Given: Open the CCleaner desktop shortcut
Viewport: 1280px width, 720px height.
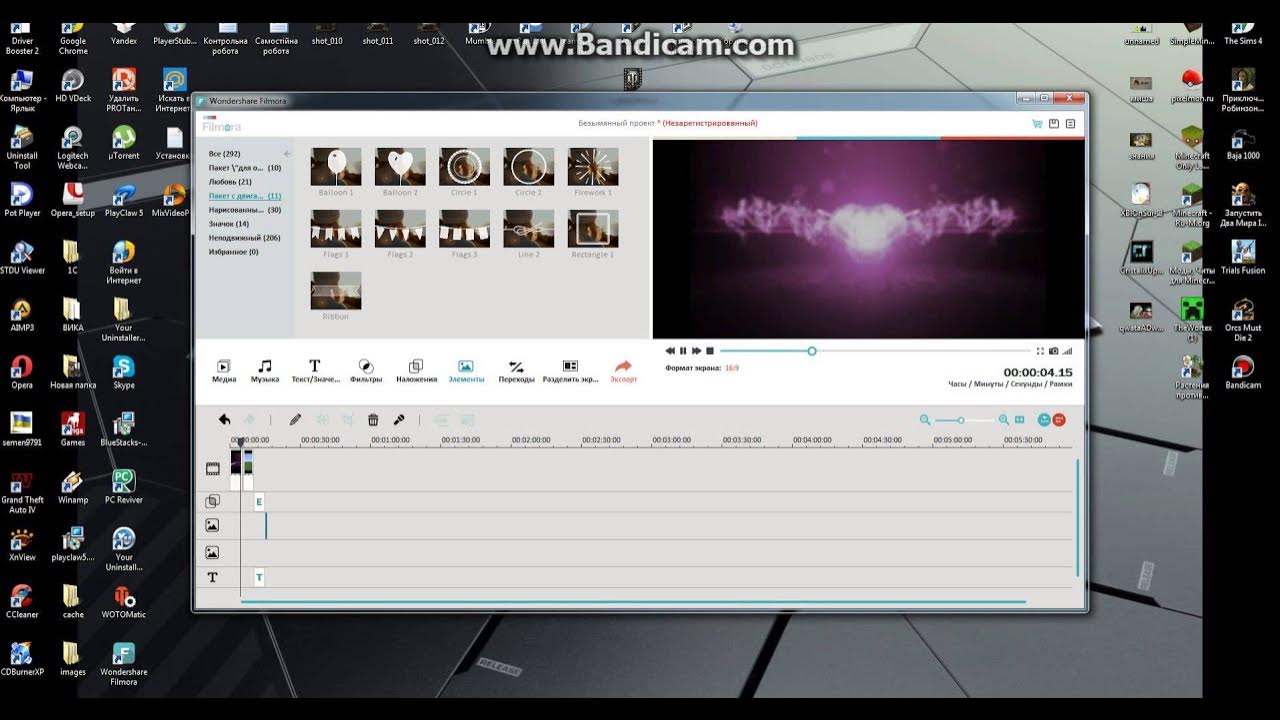Looking at the screenshot, I should point(22,602).
